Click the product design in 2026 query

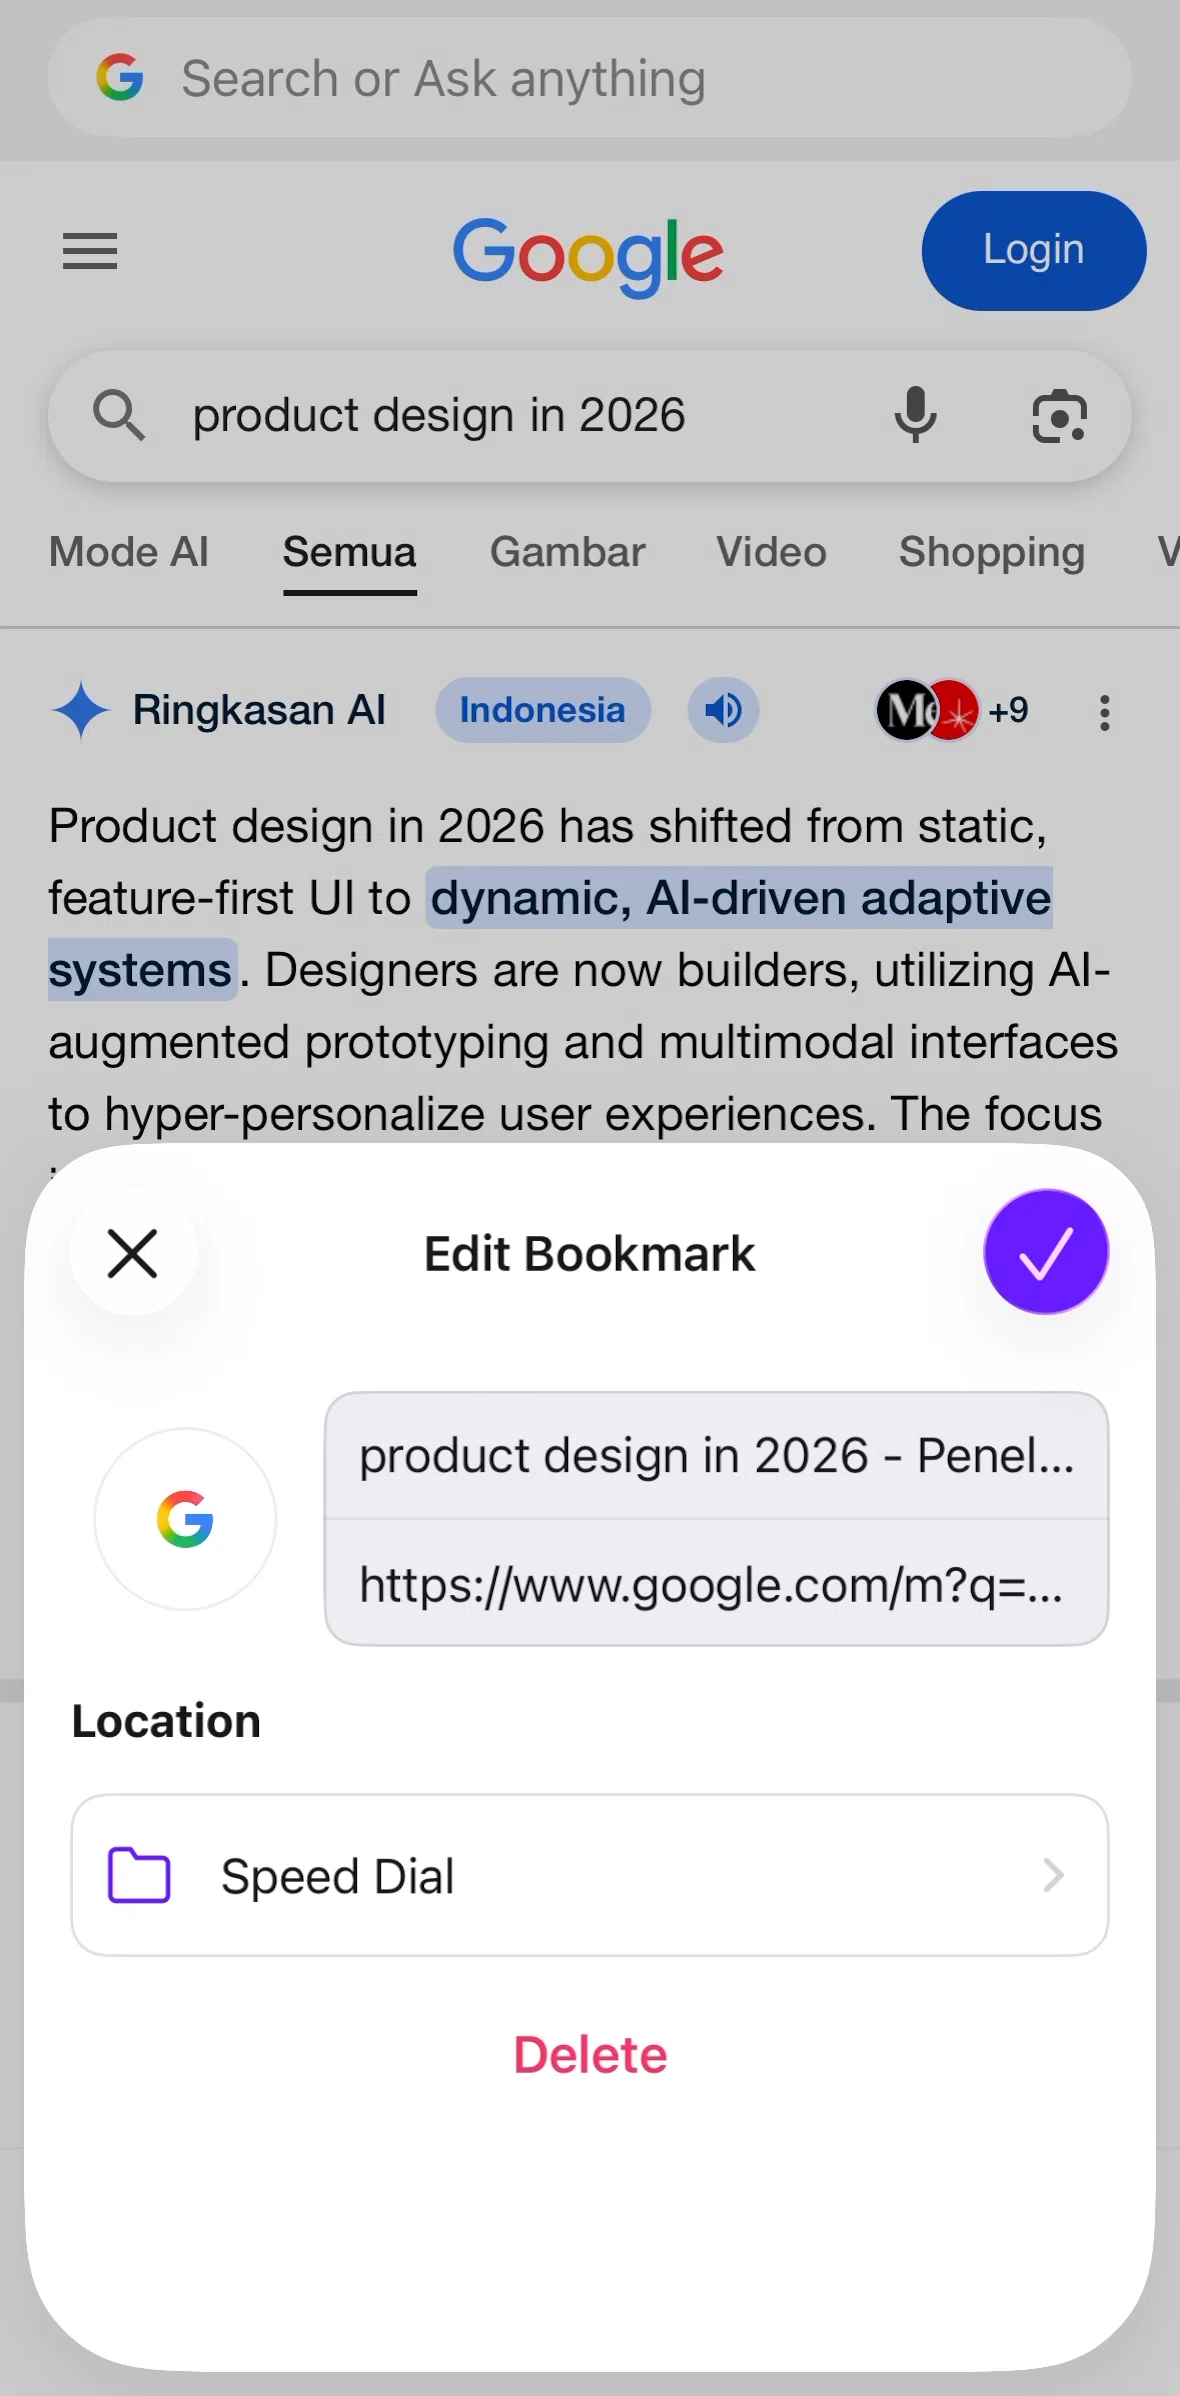click(x=439, y=415)
